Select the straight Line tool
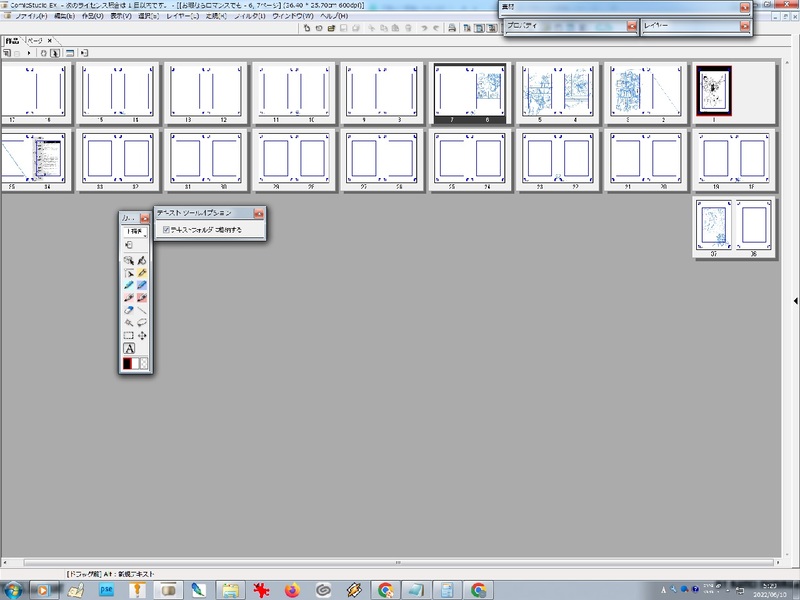Image resolution: width=800 pixels, height=600 pixels. pos(142,310)
